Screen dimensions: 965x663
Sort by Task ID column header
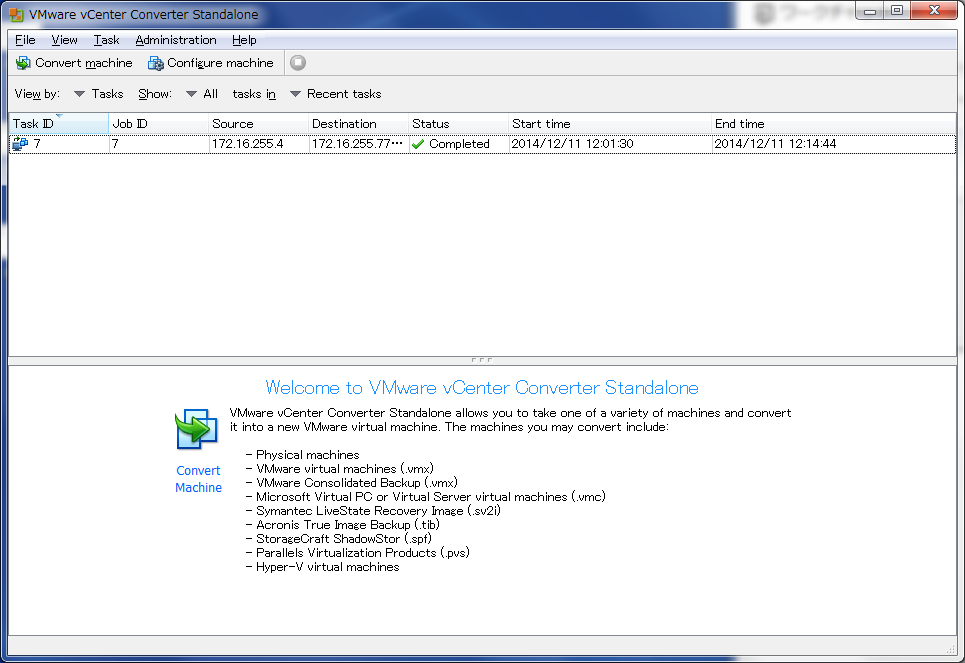[58, 124]
